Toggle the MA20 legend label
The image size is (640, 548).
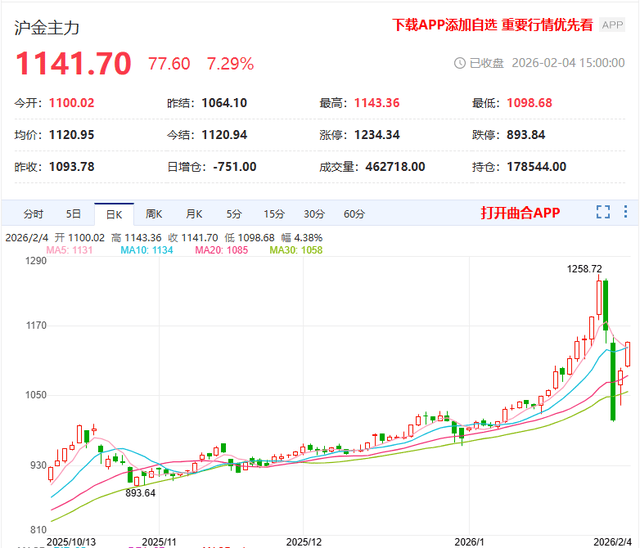click(217, 250)
